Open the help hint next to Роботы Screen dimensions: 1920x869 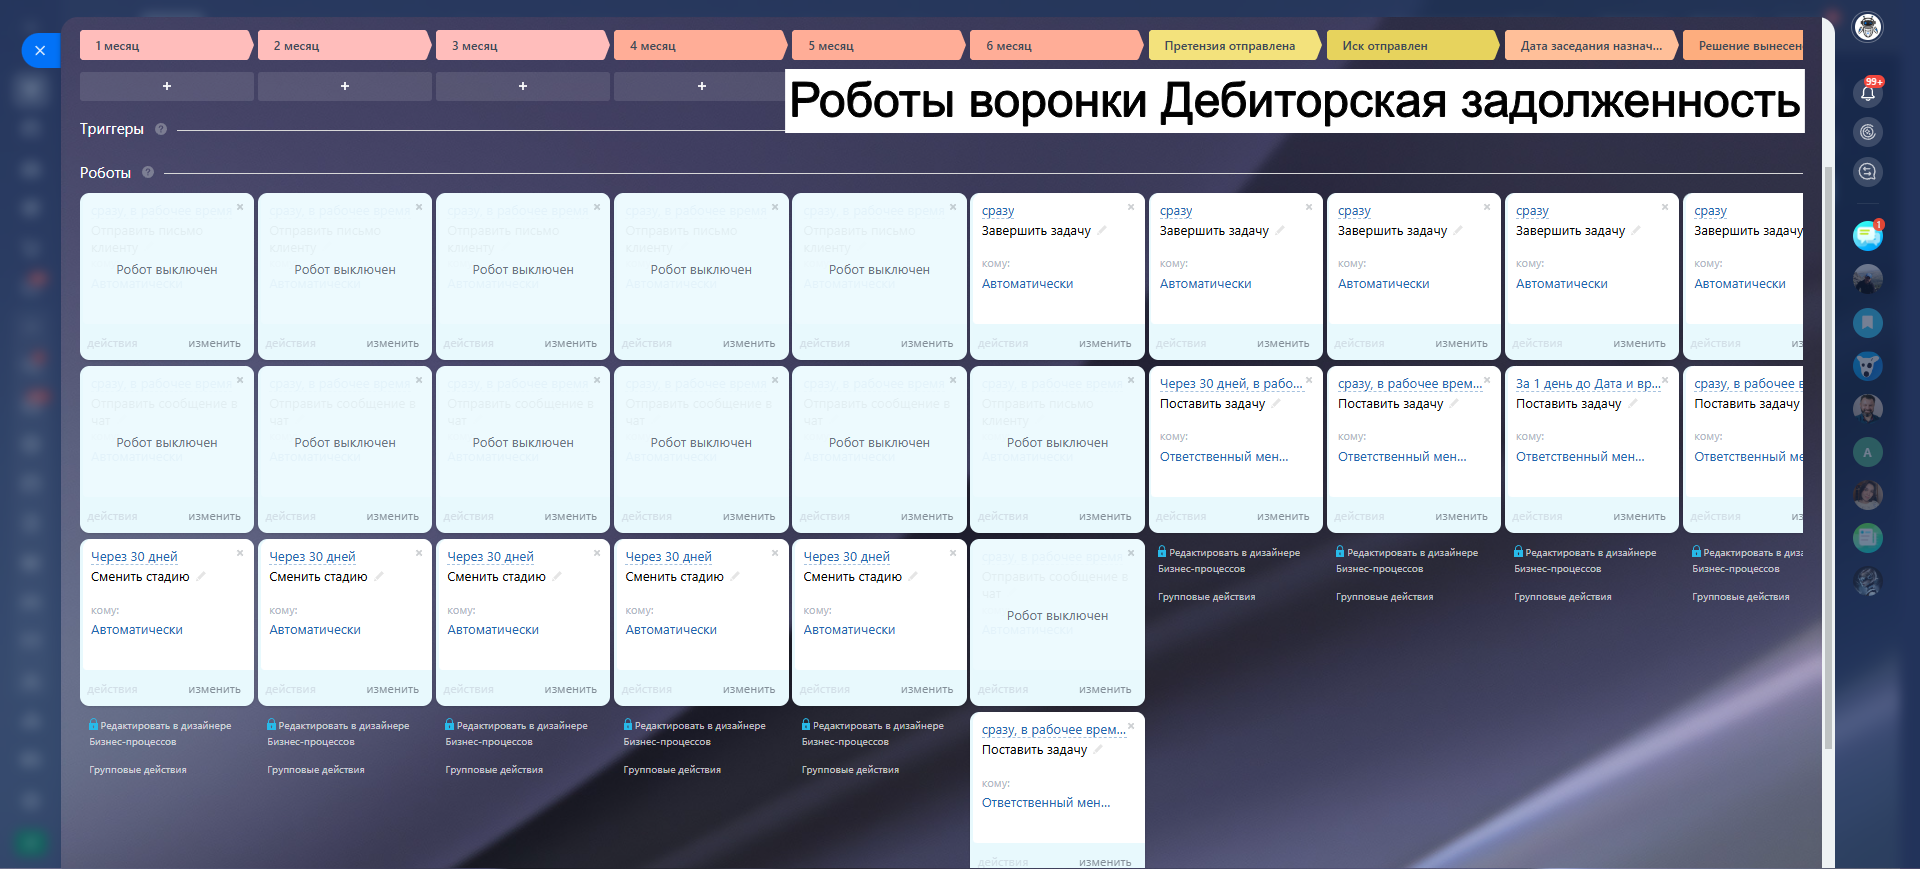click(x=148, y=172)
